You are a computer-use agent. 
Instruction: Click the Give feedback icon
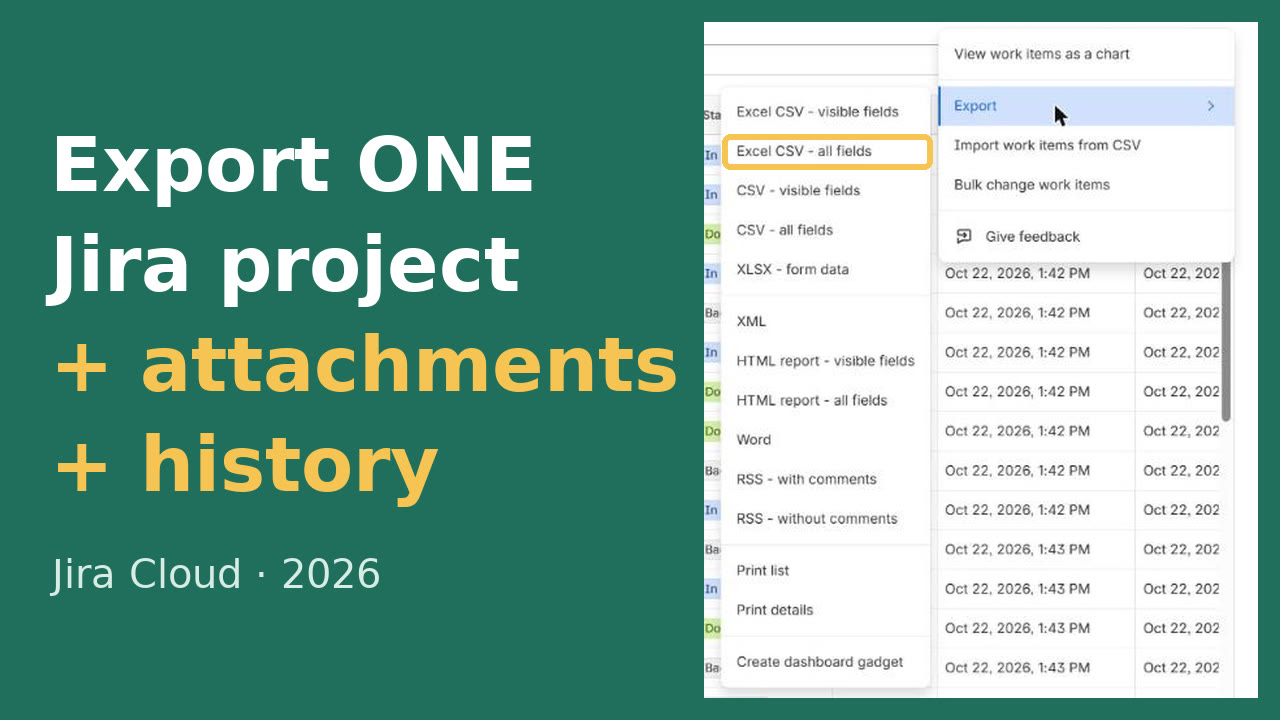pyautogui.click(x=964, y=237)
